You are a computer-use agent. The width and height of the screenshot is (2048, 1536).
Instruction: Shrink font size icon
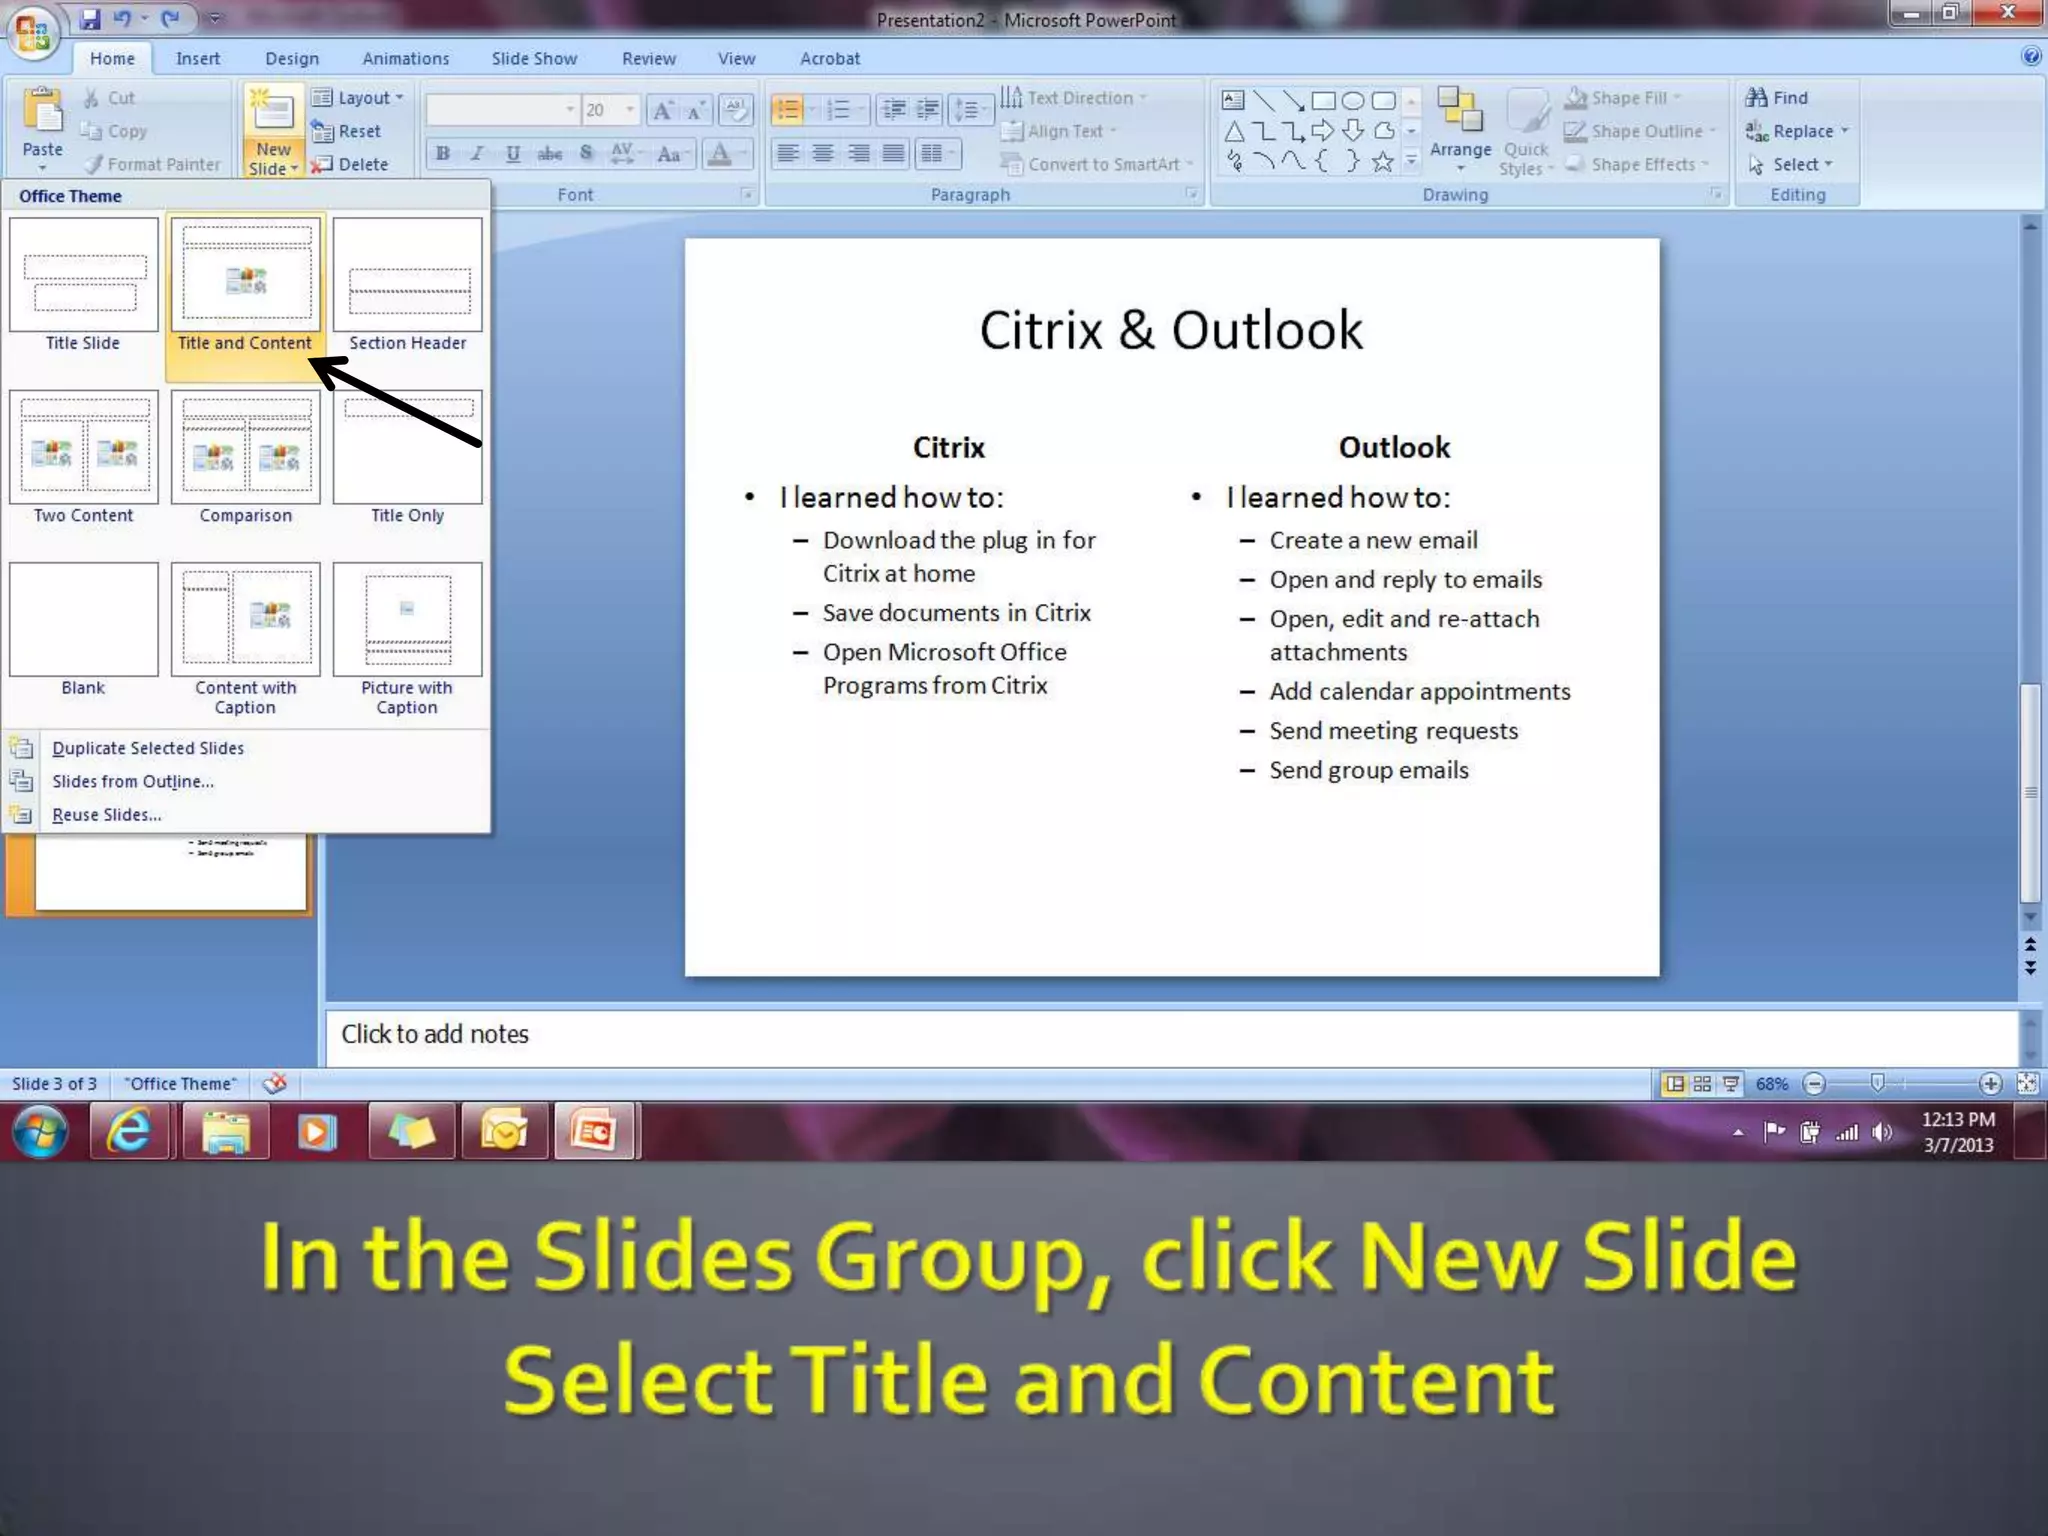[695, 110]
